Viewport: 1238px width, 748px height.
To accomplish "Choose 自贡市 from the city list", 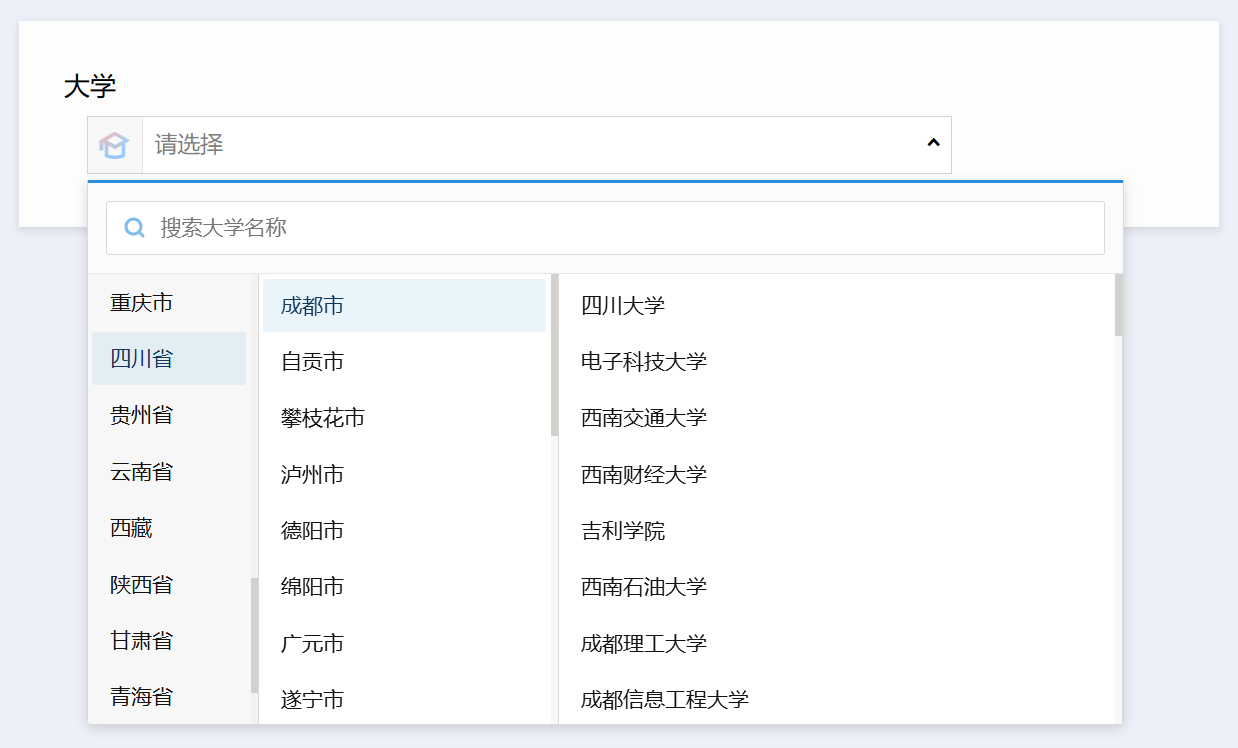I will point(404,361).
